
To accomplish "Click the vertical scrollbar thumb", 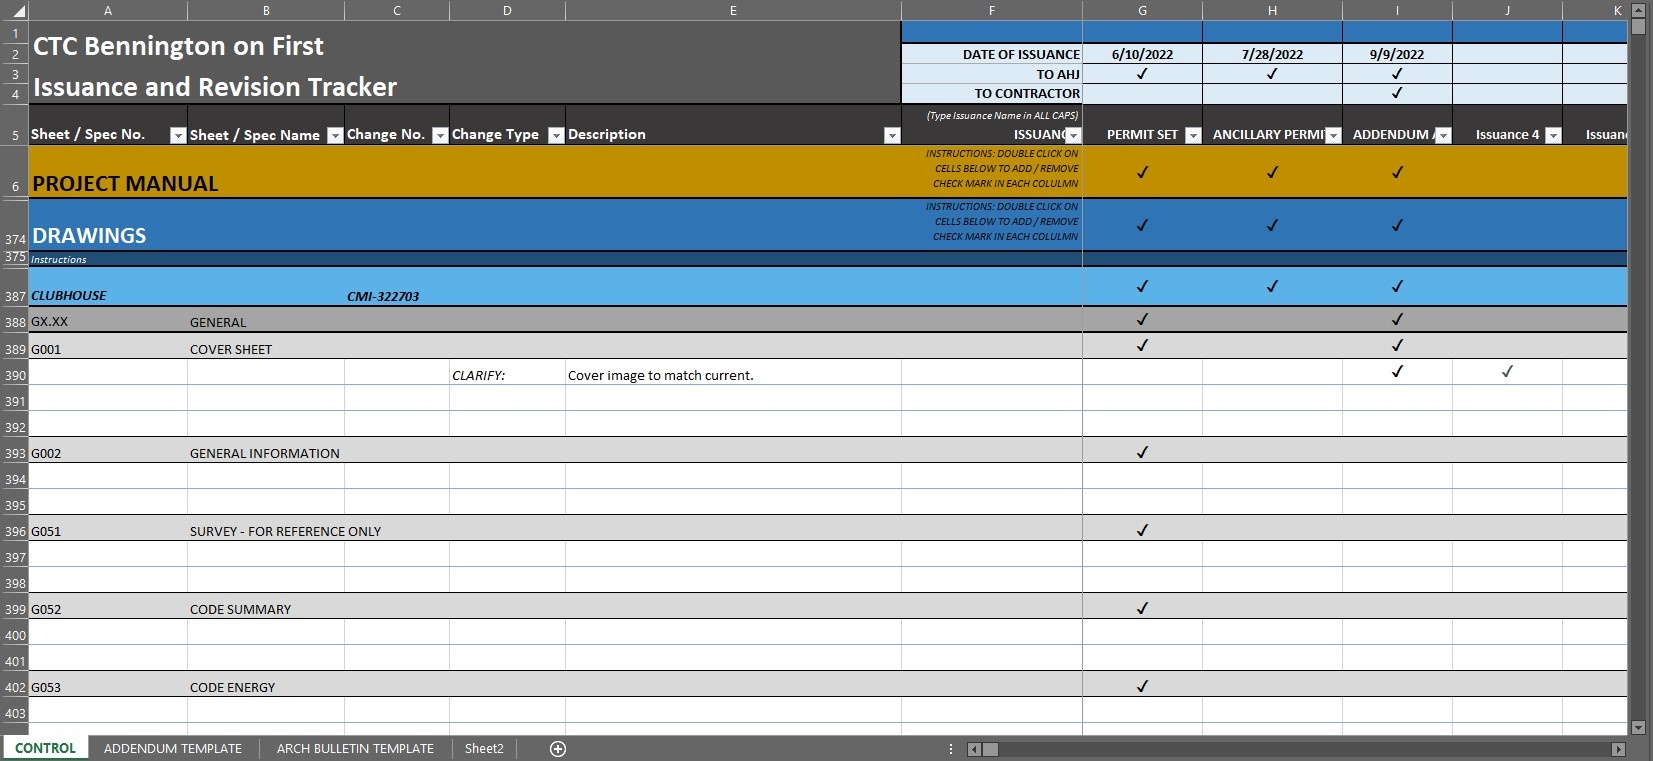I will [x=1638, y=27].
